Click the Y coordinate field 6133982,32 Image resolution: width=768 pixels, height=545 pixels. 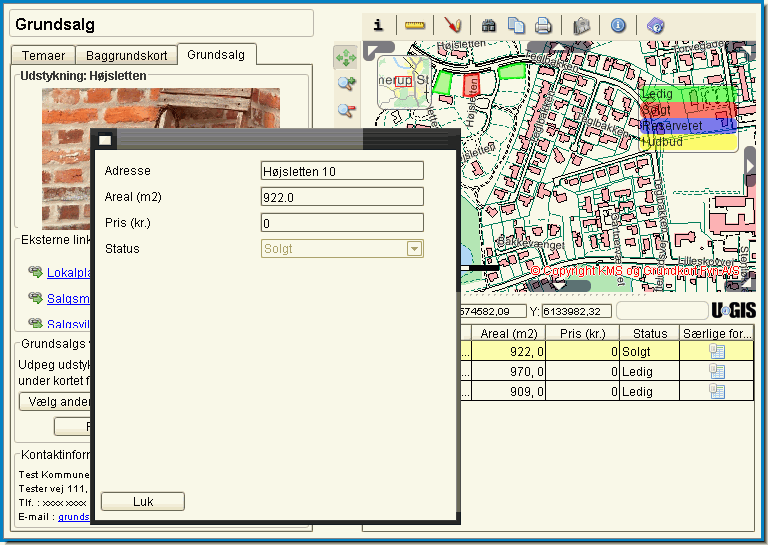pos(576,311)
